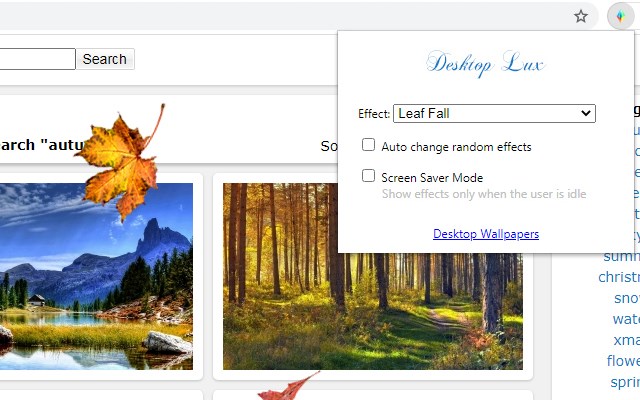640x400 pixels.
Task: Click the red leaf at page bottom
Action: pos(289,387)
